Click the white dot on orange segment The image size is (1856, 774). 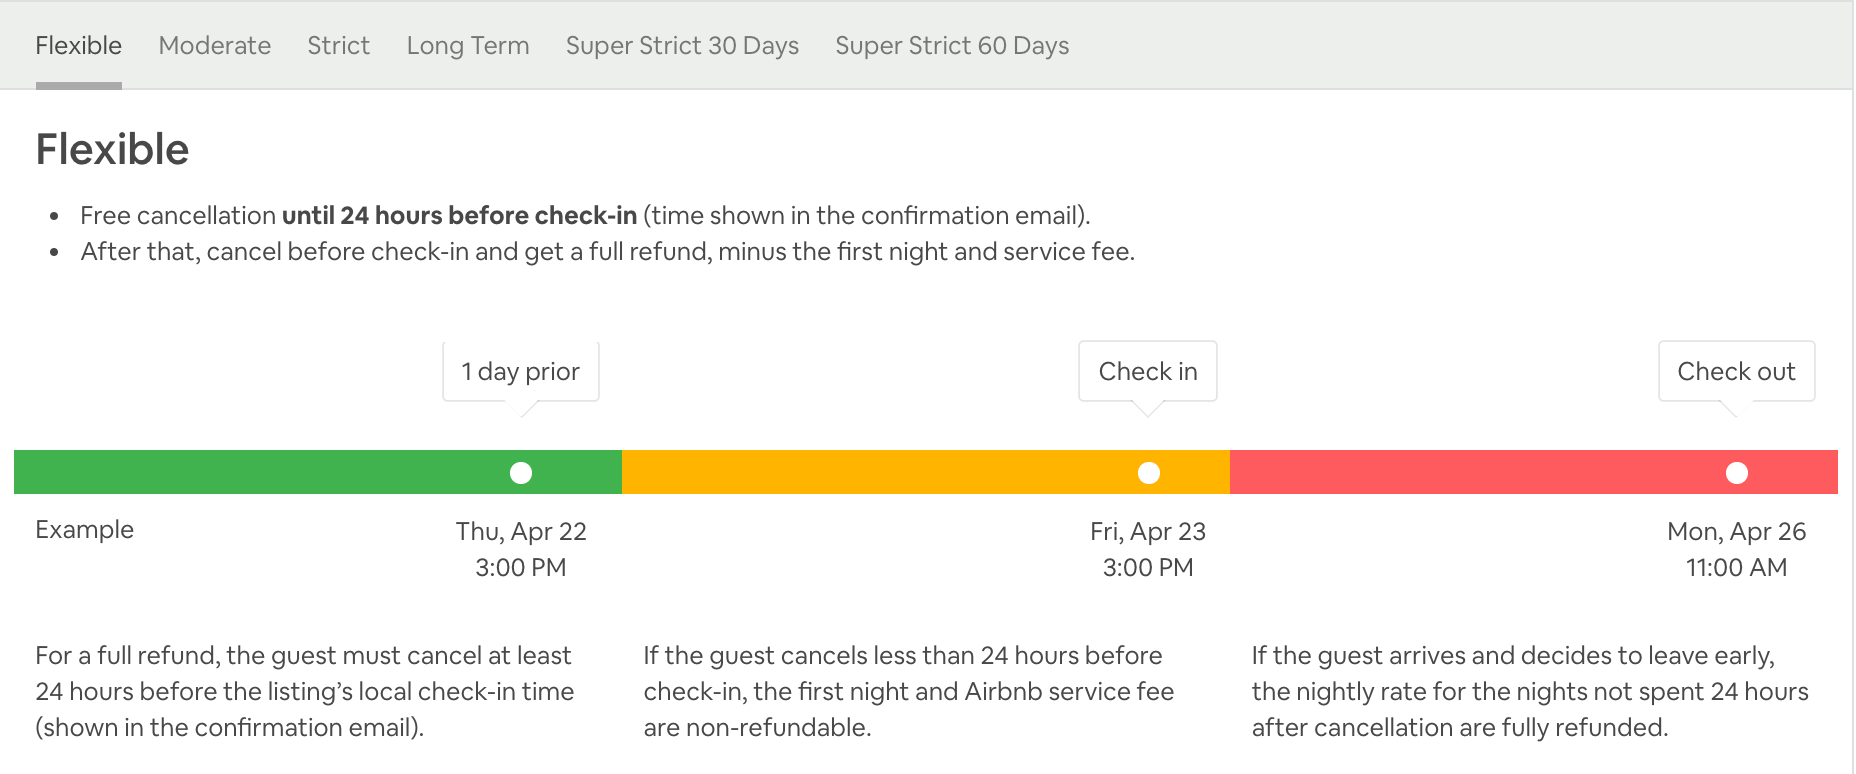1149,473
